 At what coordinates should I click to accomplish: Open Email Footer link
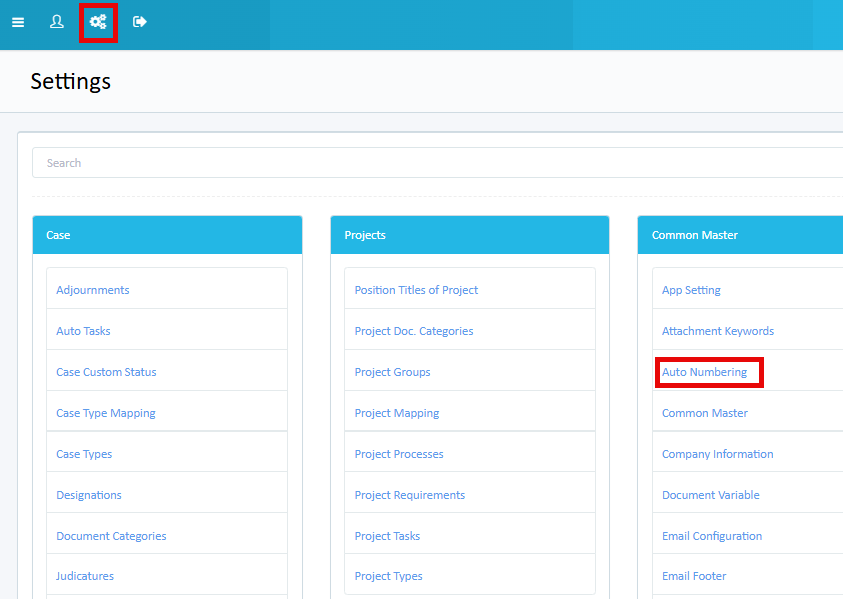(x=694, y=576)
